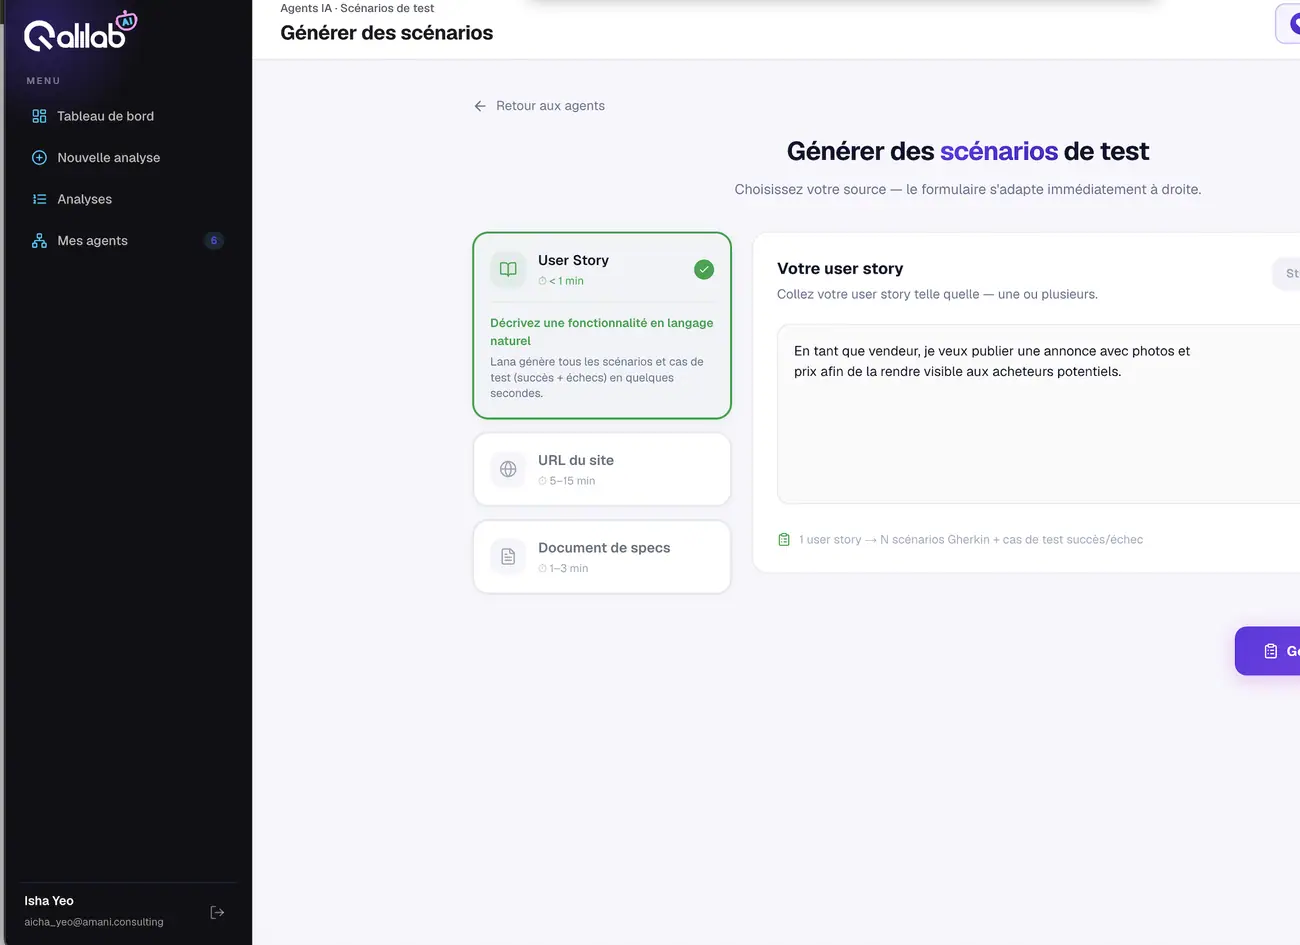Click the Mes agents network icon
The height and width of the screenshot is (945, 1300).
tap(39, 241)
